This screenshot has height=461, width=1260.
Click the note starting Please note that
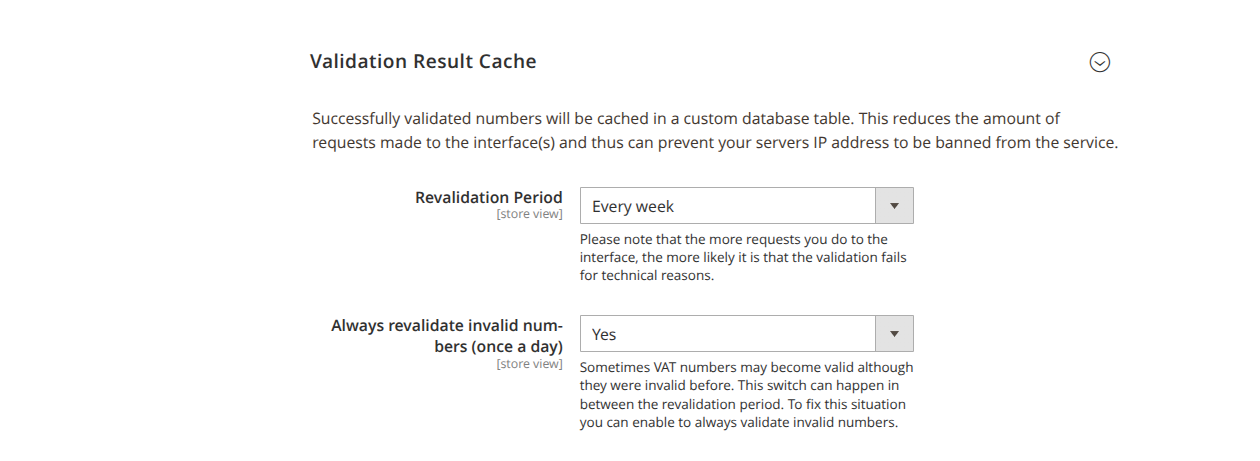(x=743, y=257)
